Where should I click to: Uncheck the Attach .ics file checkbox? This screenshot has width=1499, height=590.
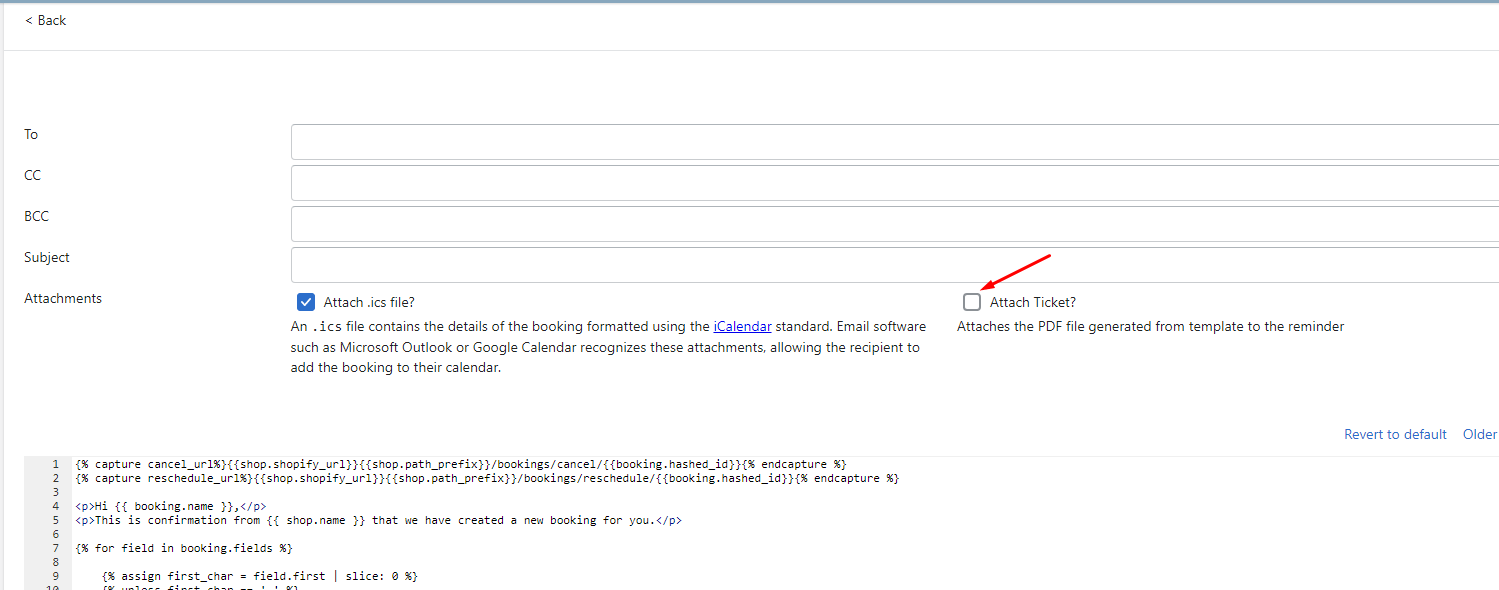306,302
